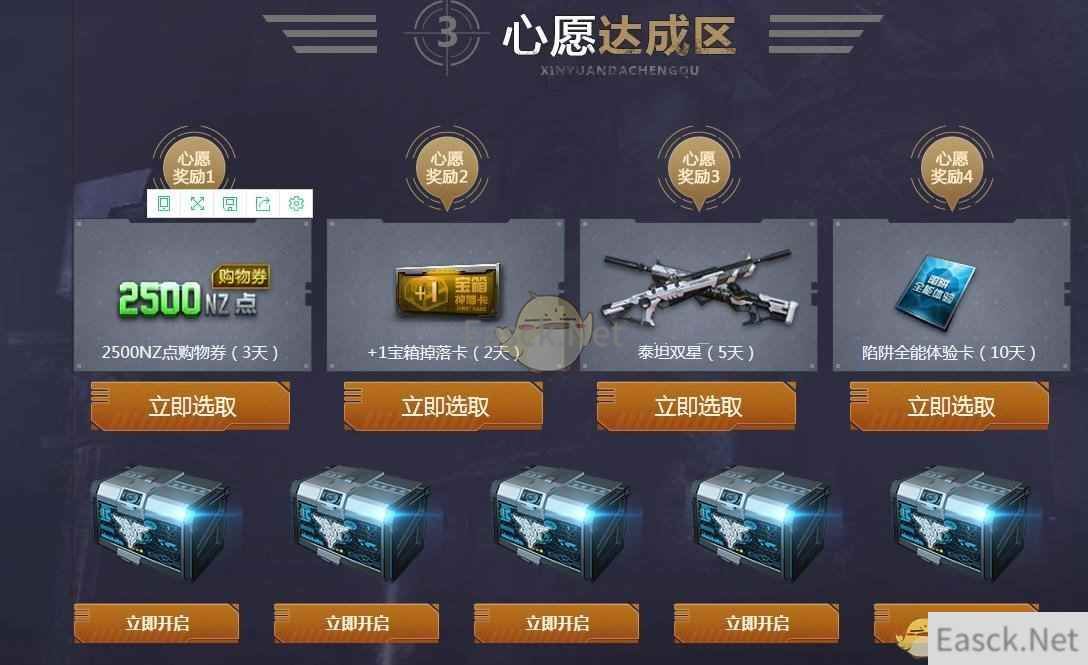Click the first treasure chest image

(161, 524)
